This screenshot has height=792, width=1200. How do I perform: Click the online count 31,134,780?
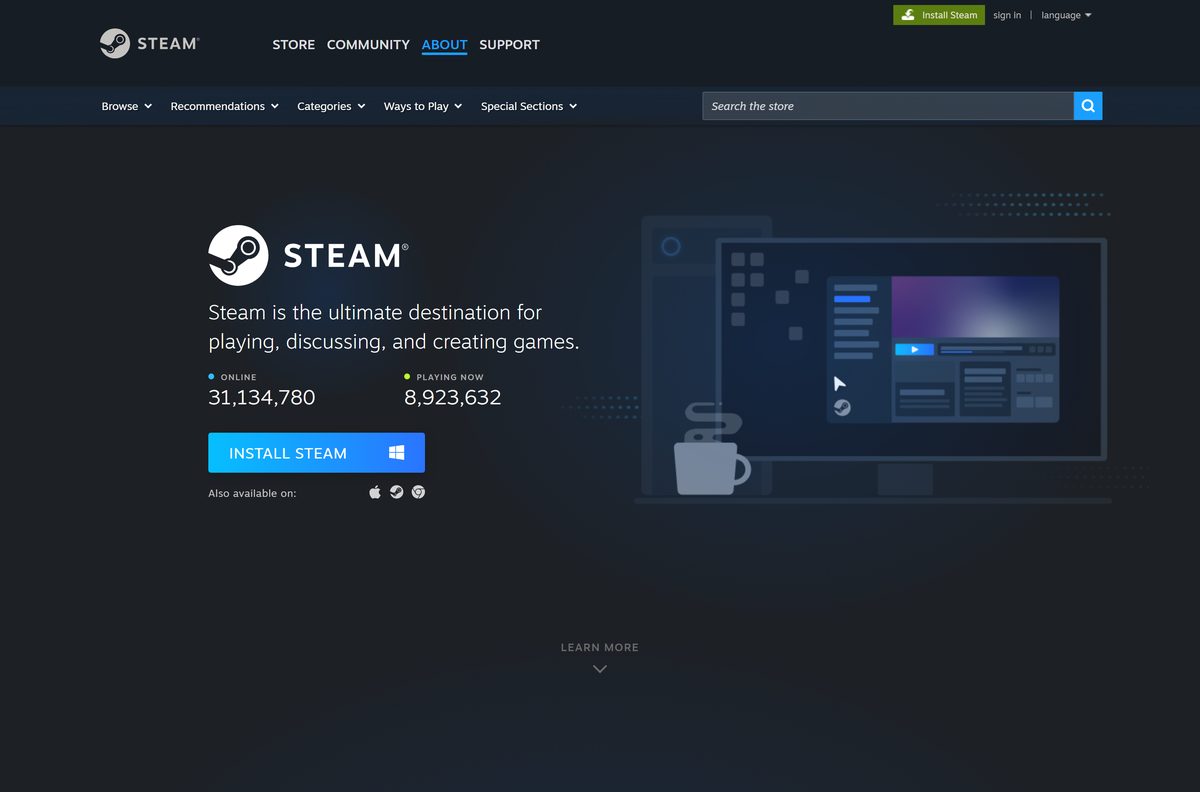pos(262,397)
